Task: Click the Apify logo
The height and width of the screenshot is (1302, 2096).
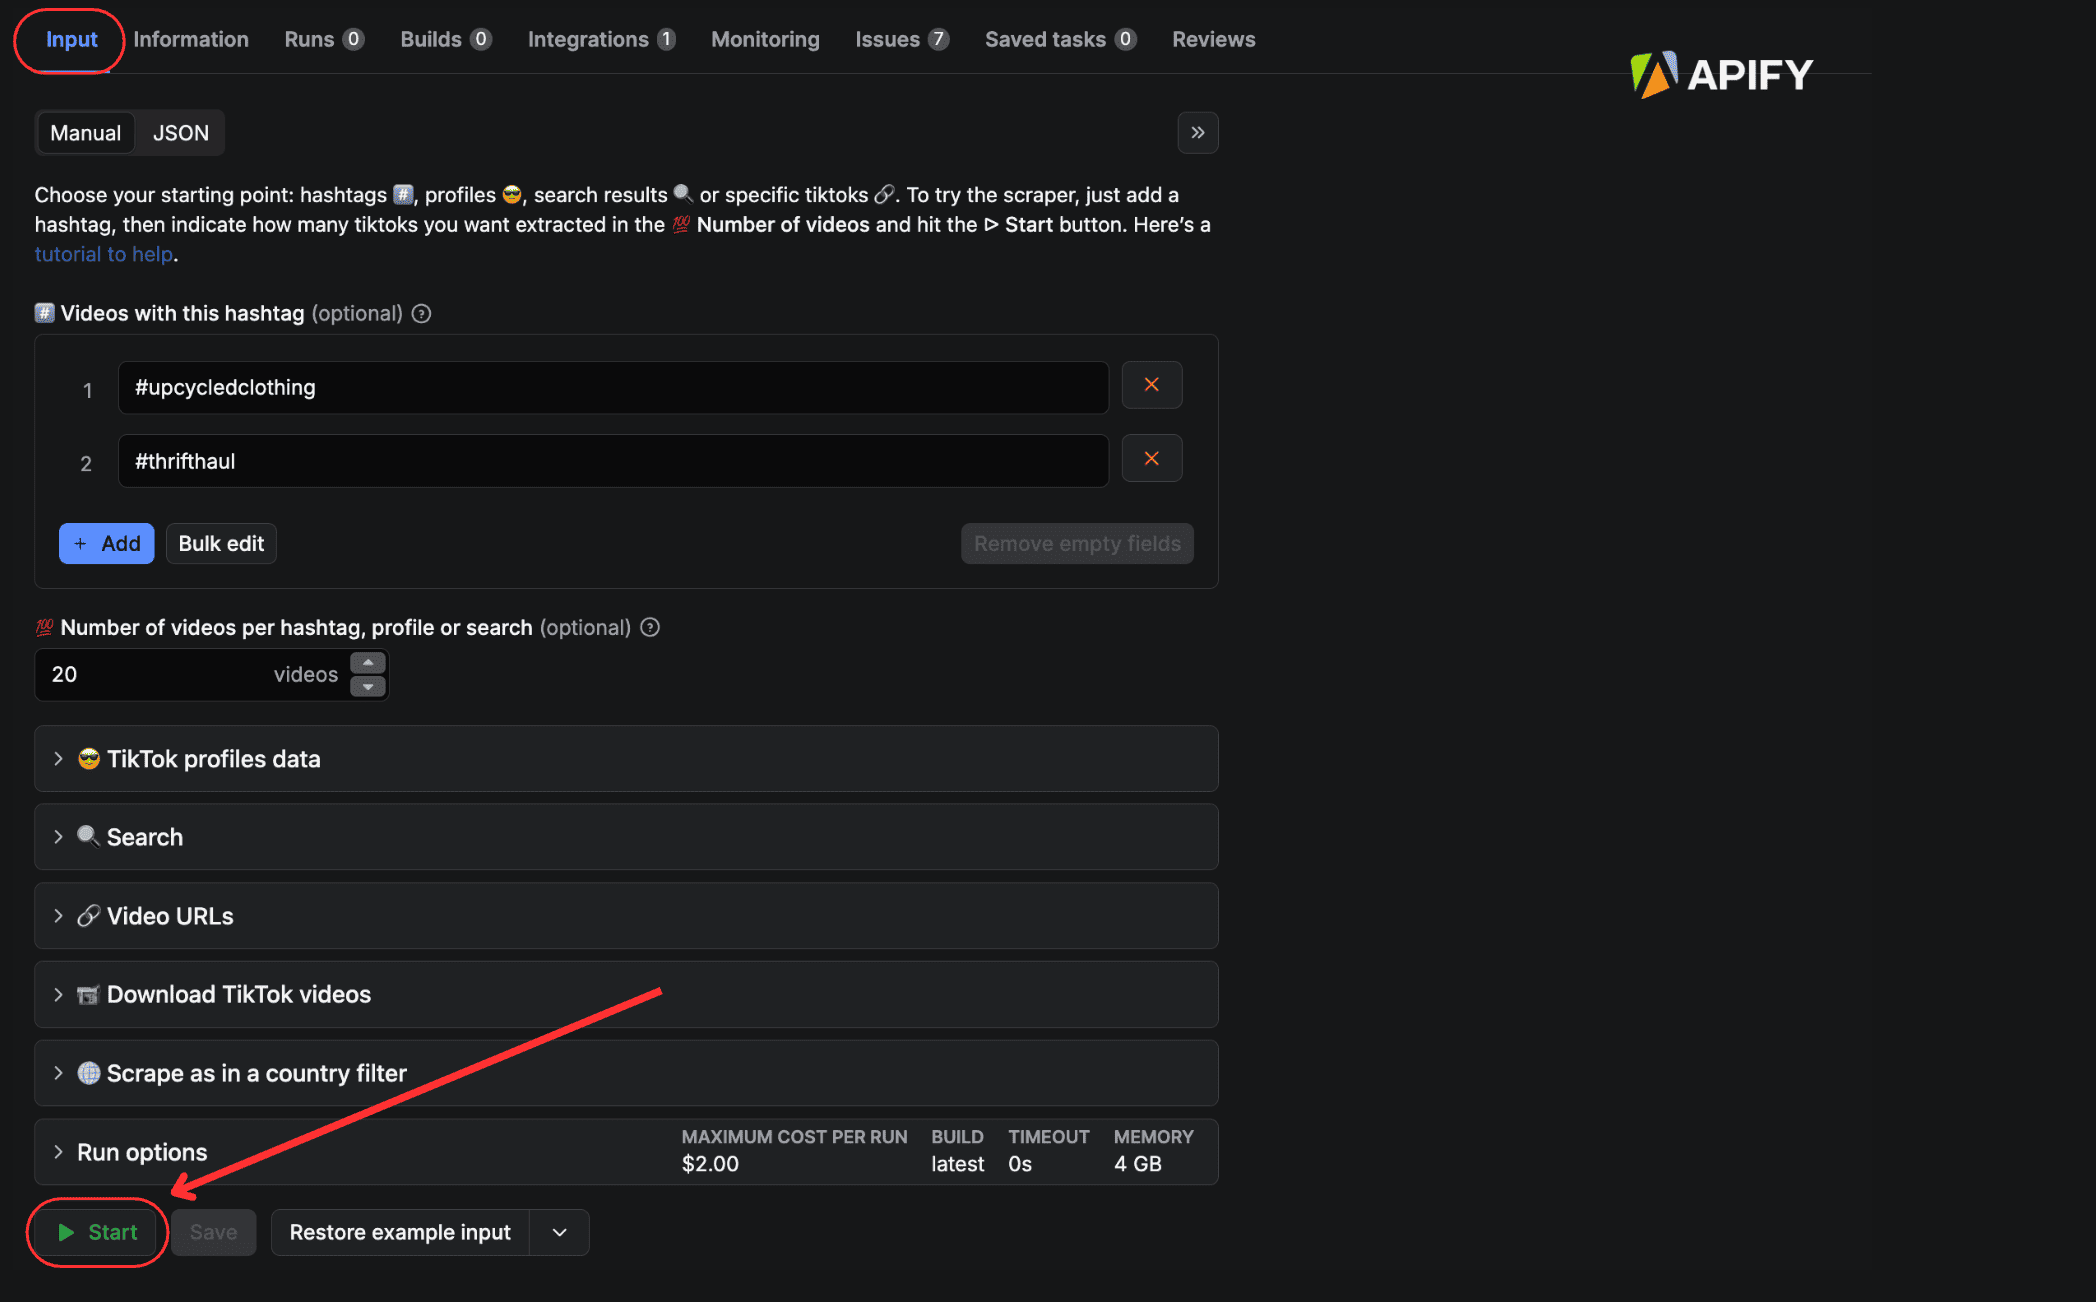Action: click(x=1721, y=75)
